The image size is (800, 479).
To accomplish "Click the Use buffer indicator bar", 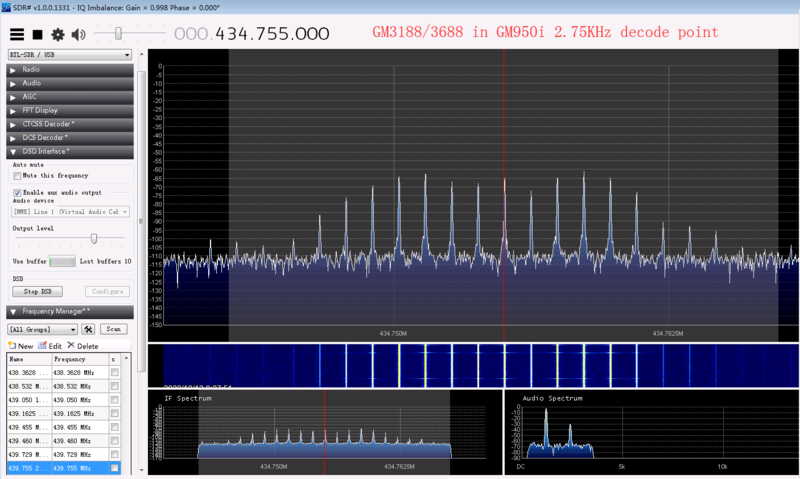I will tap(62, 261).
